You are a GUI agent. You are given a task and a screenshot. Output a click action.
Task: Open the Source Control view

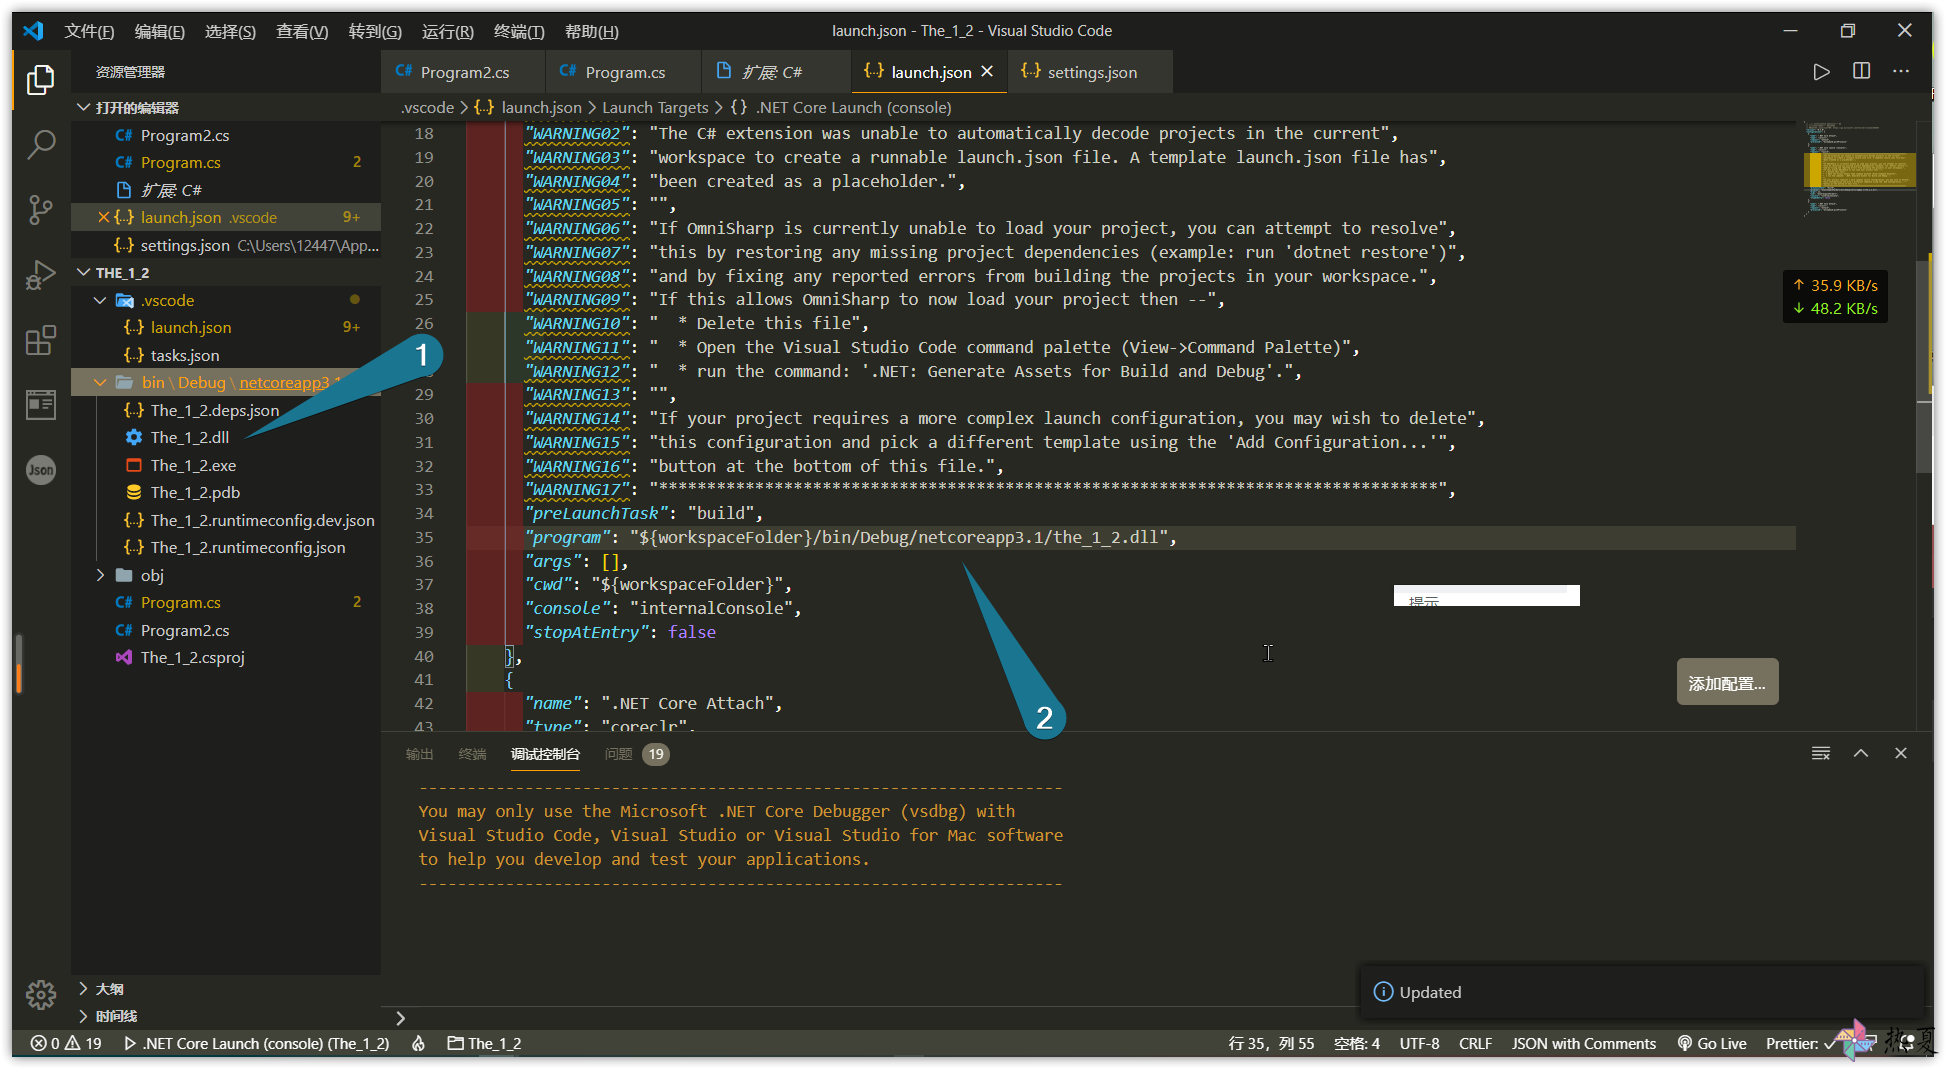coord(40,210)
